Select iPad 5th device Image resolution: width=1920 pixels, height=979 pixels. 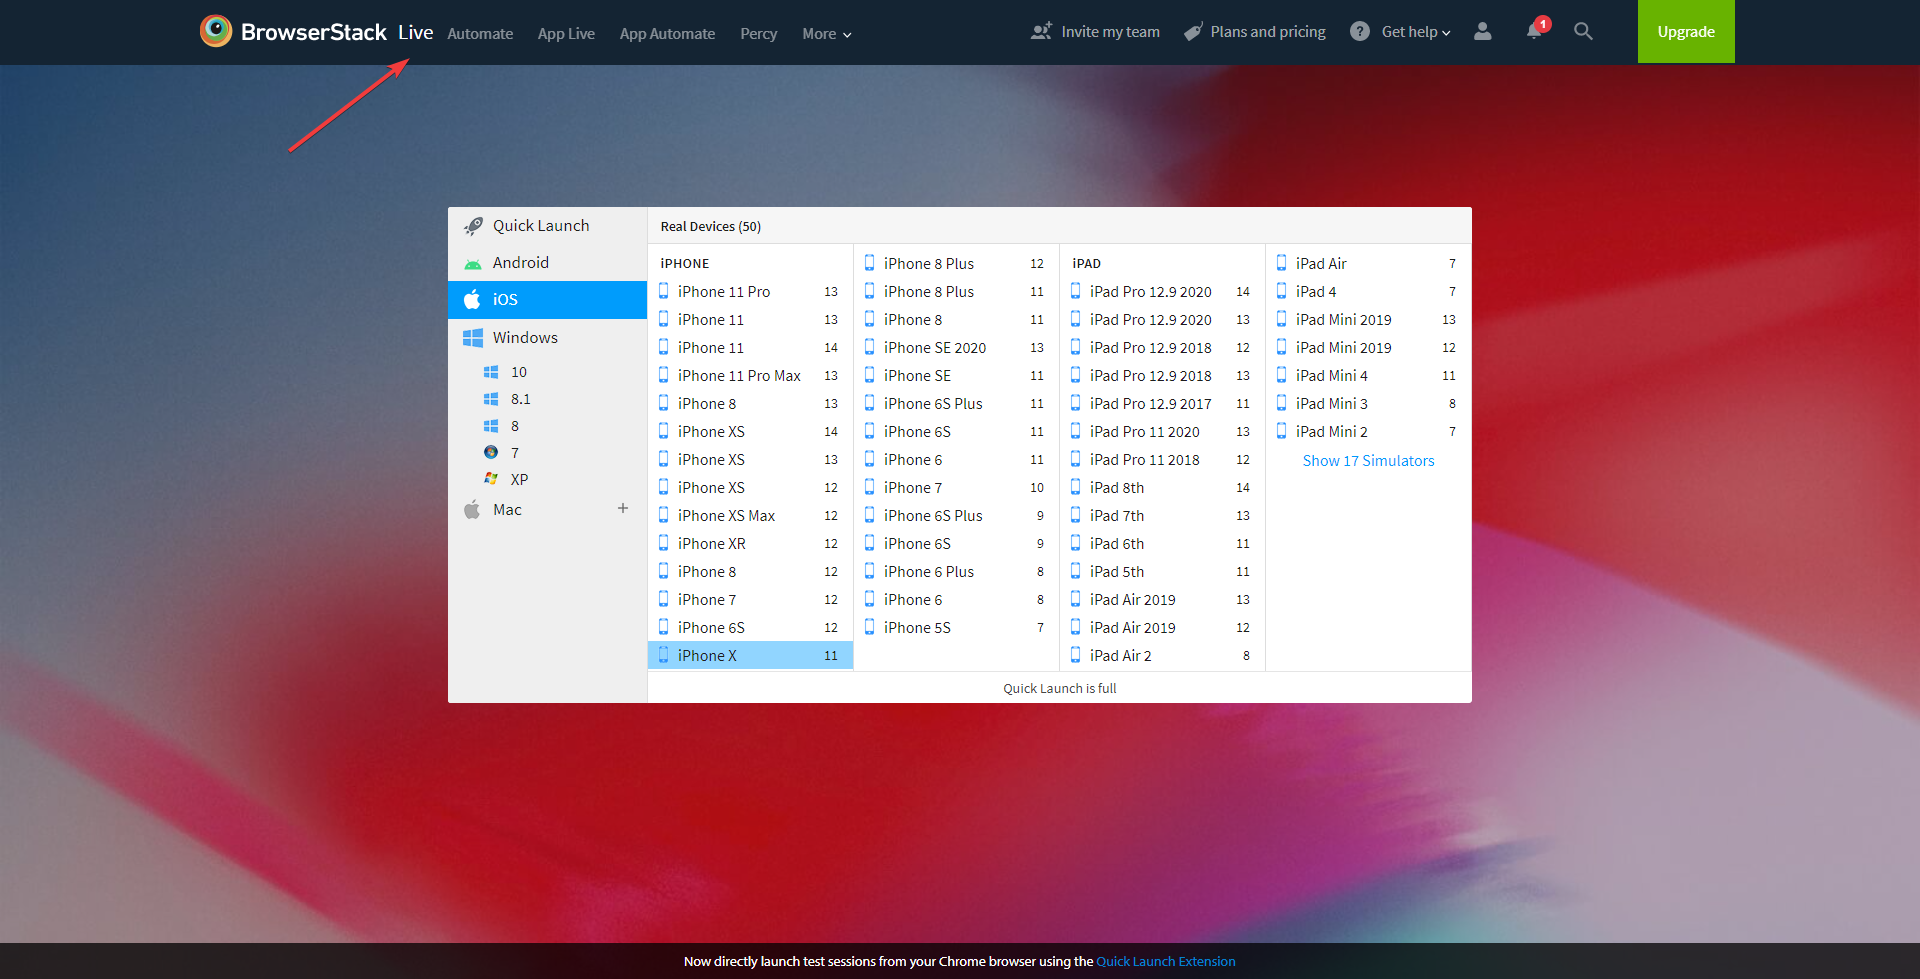(1162, 571)
